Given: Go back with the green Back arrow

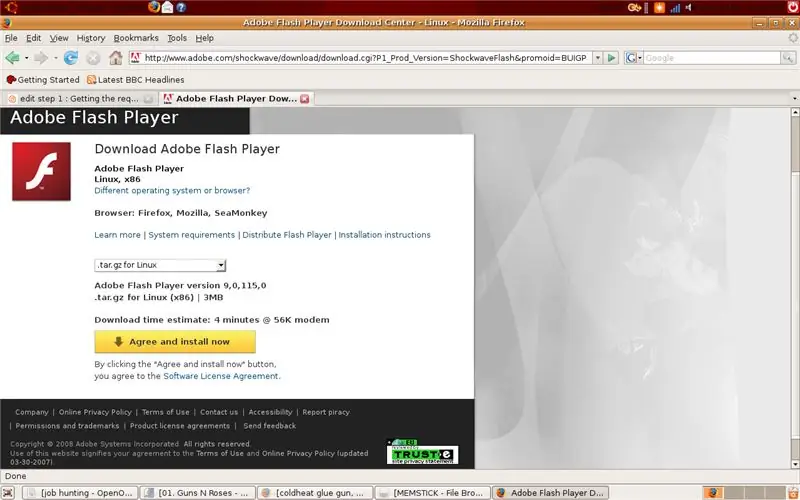Looking at the screenshot, I should pyautogui.click(x=12, y=58).
